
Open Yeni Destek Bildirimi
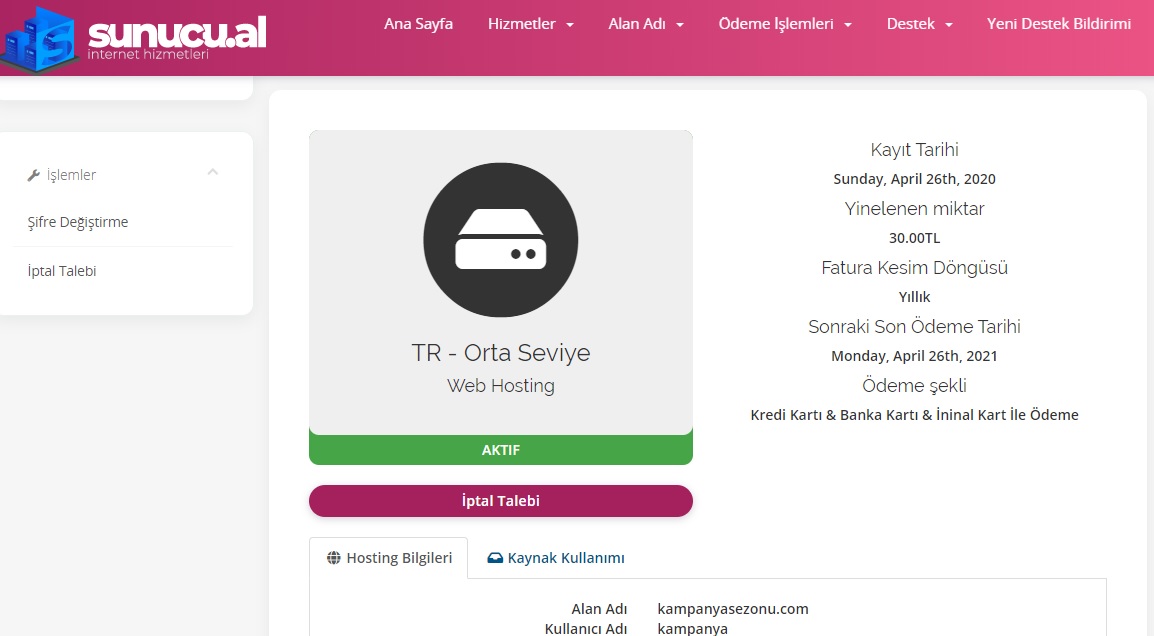point(1058,24)
